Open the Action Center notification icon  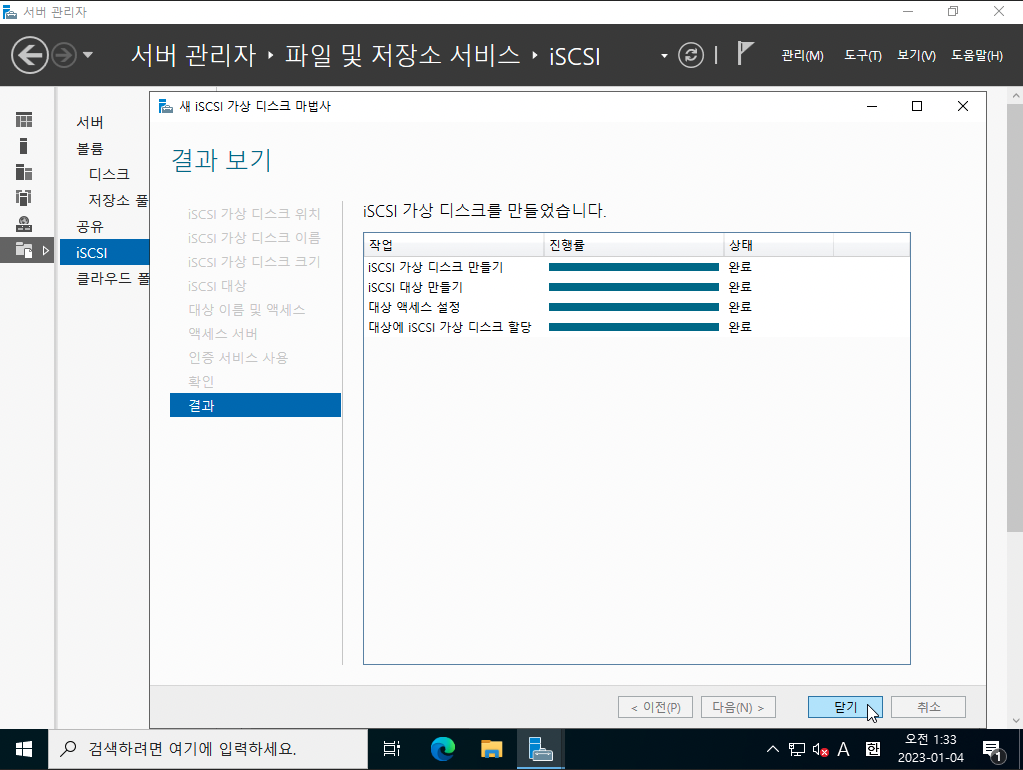pos(993,750)
